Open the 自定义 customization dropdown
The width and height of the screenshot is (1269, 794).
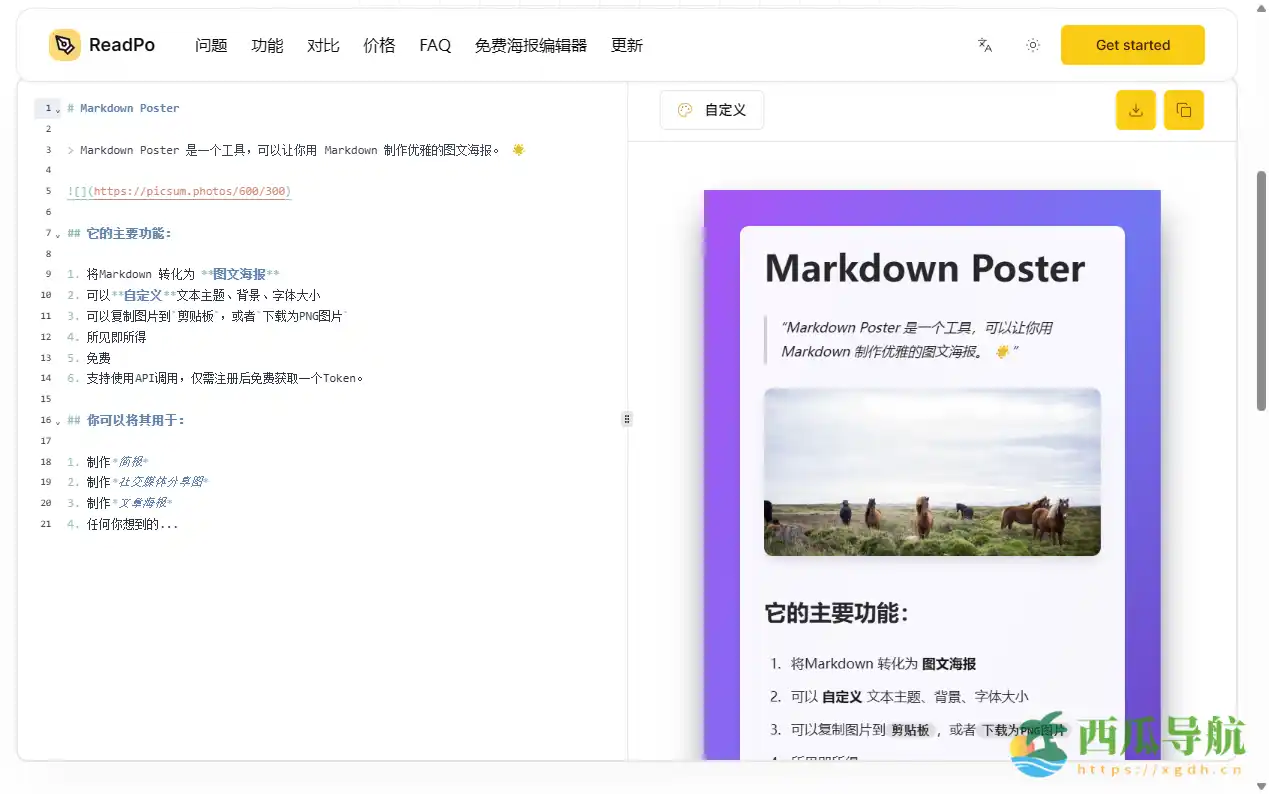click(x=711, y=110)
